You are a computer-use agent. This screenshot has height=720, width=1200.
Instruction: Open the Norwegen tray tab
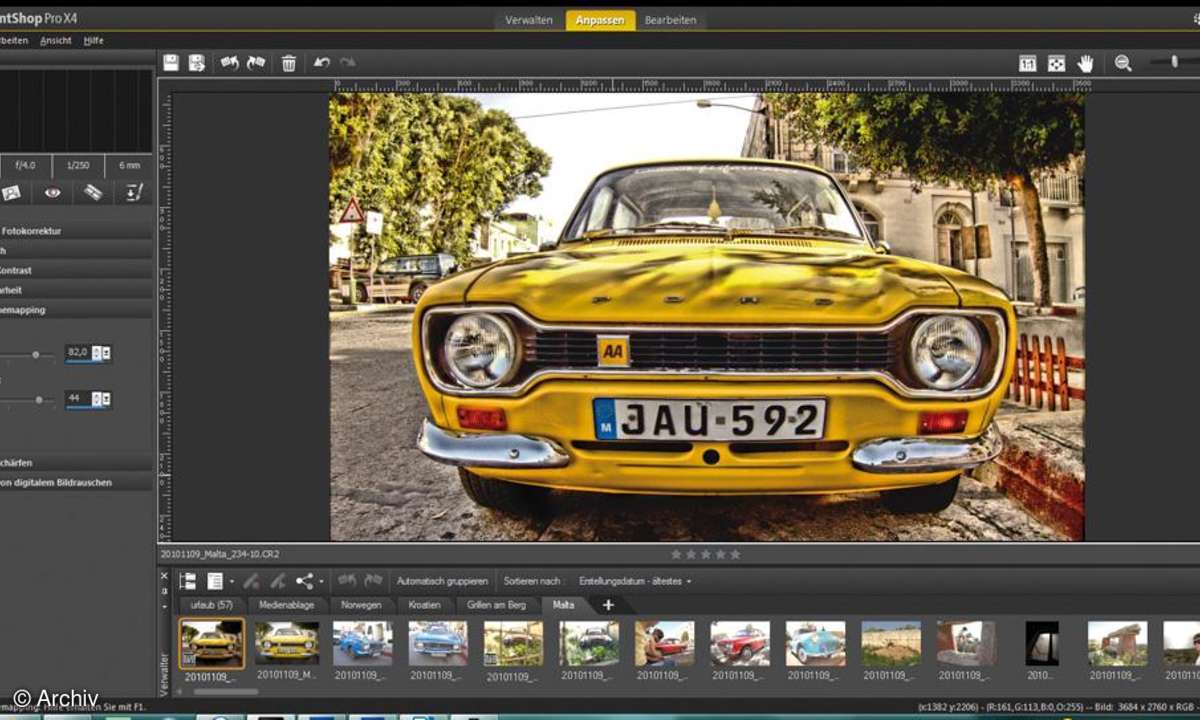click(x=362, y=605)
